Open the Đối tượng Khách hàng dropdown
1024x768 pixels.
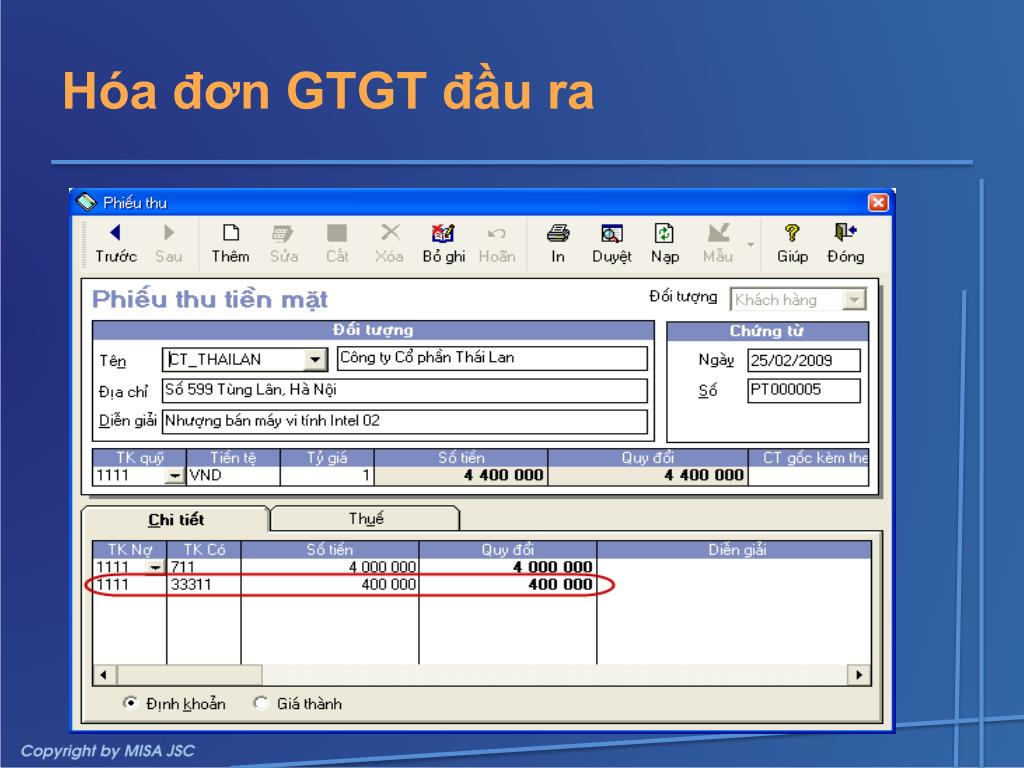pos(854,300)
